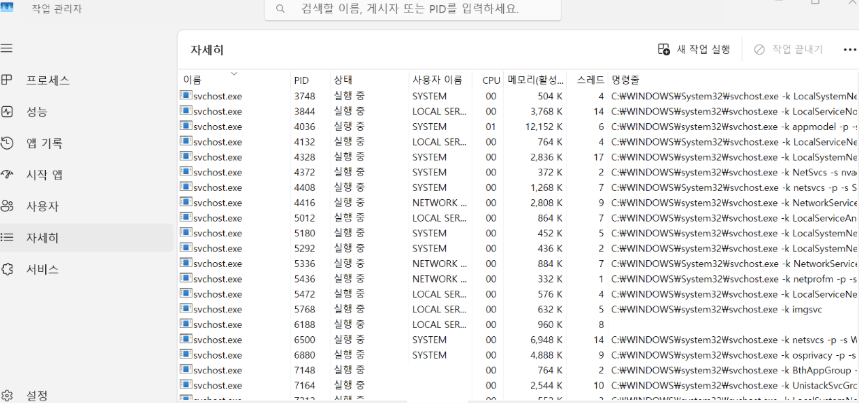
Task: Select the PID 5336 cell
Action: click(305, 263)
